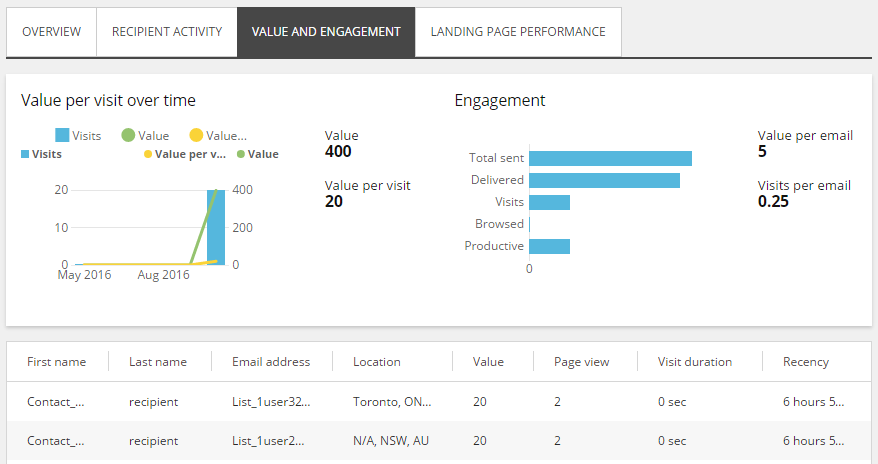Click the Total sent bar in Engagement
The width and height of the screenshot is (878, 464).
coord(610,158)
